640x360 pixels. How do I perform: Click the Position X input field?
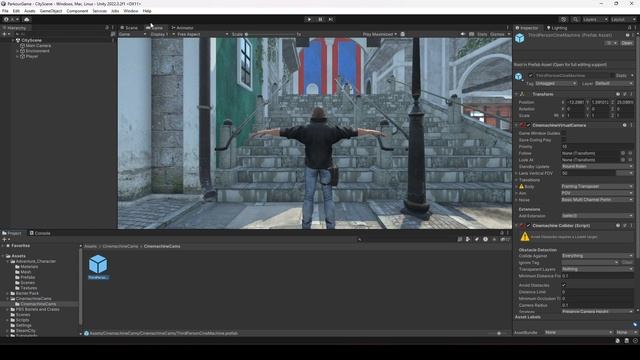point(576,102)
